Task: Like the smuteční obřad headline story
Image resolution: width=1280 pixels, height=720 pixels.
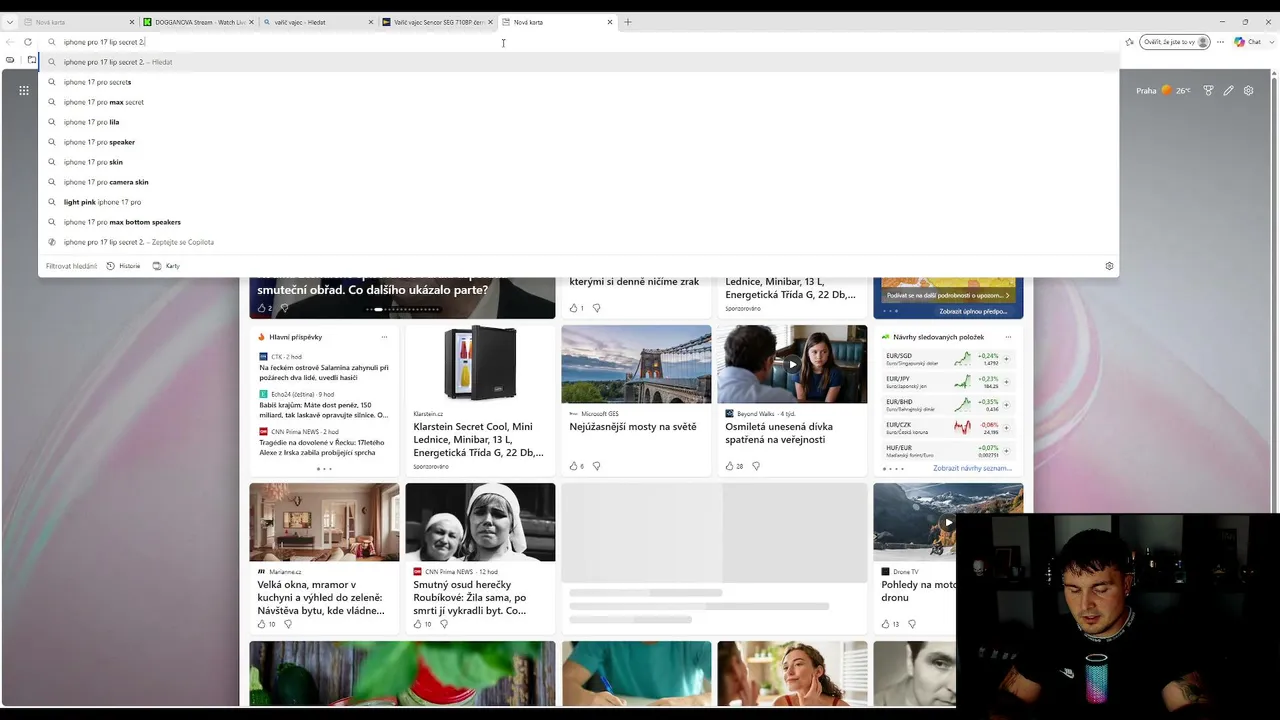Action: [x=264, y=308]
